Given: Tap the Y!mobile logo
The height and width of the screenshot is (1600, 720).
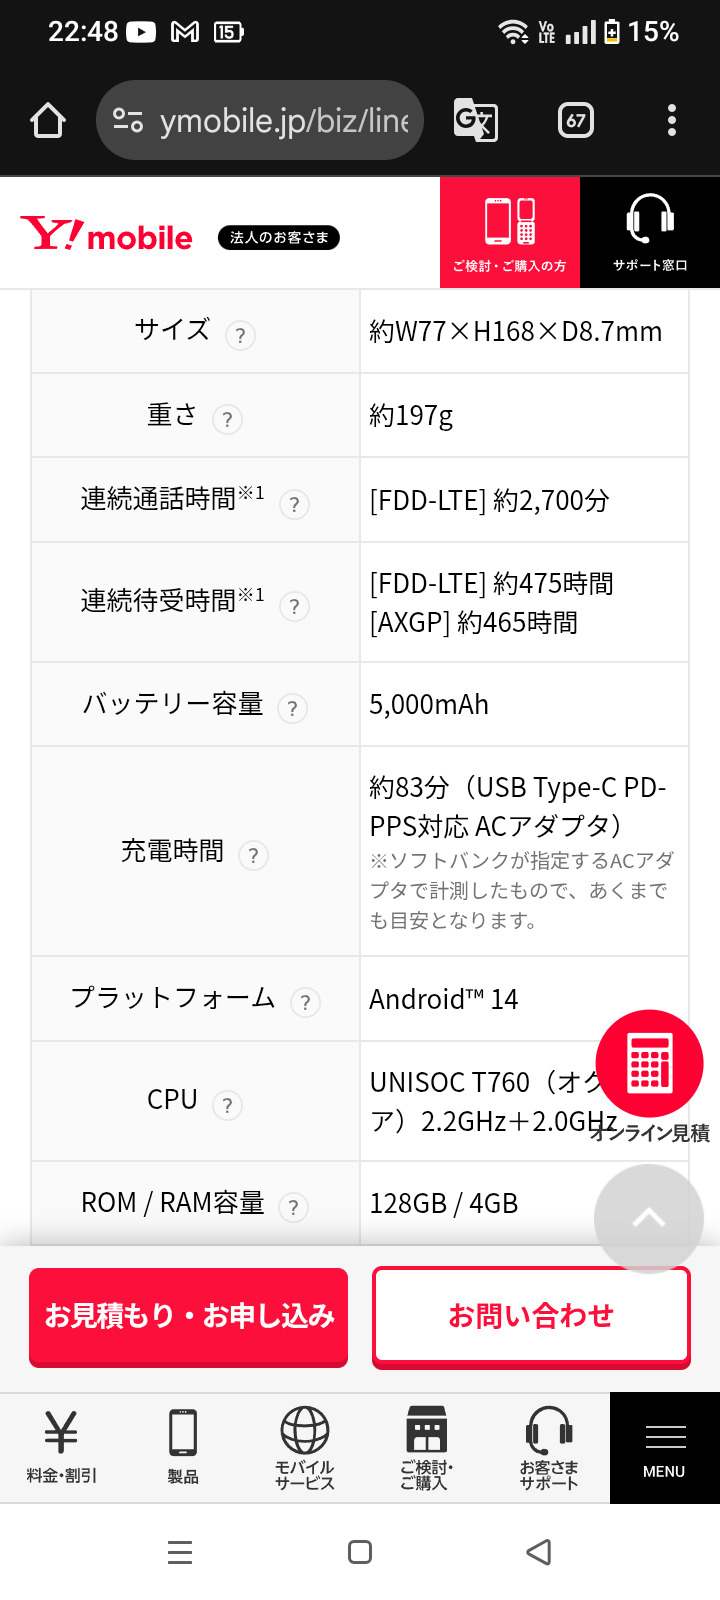Looking at the screenshot, I should [x=107, y=235].
